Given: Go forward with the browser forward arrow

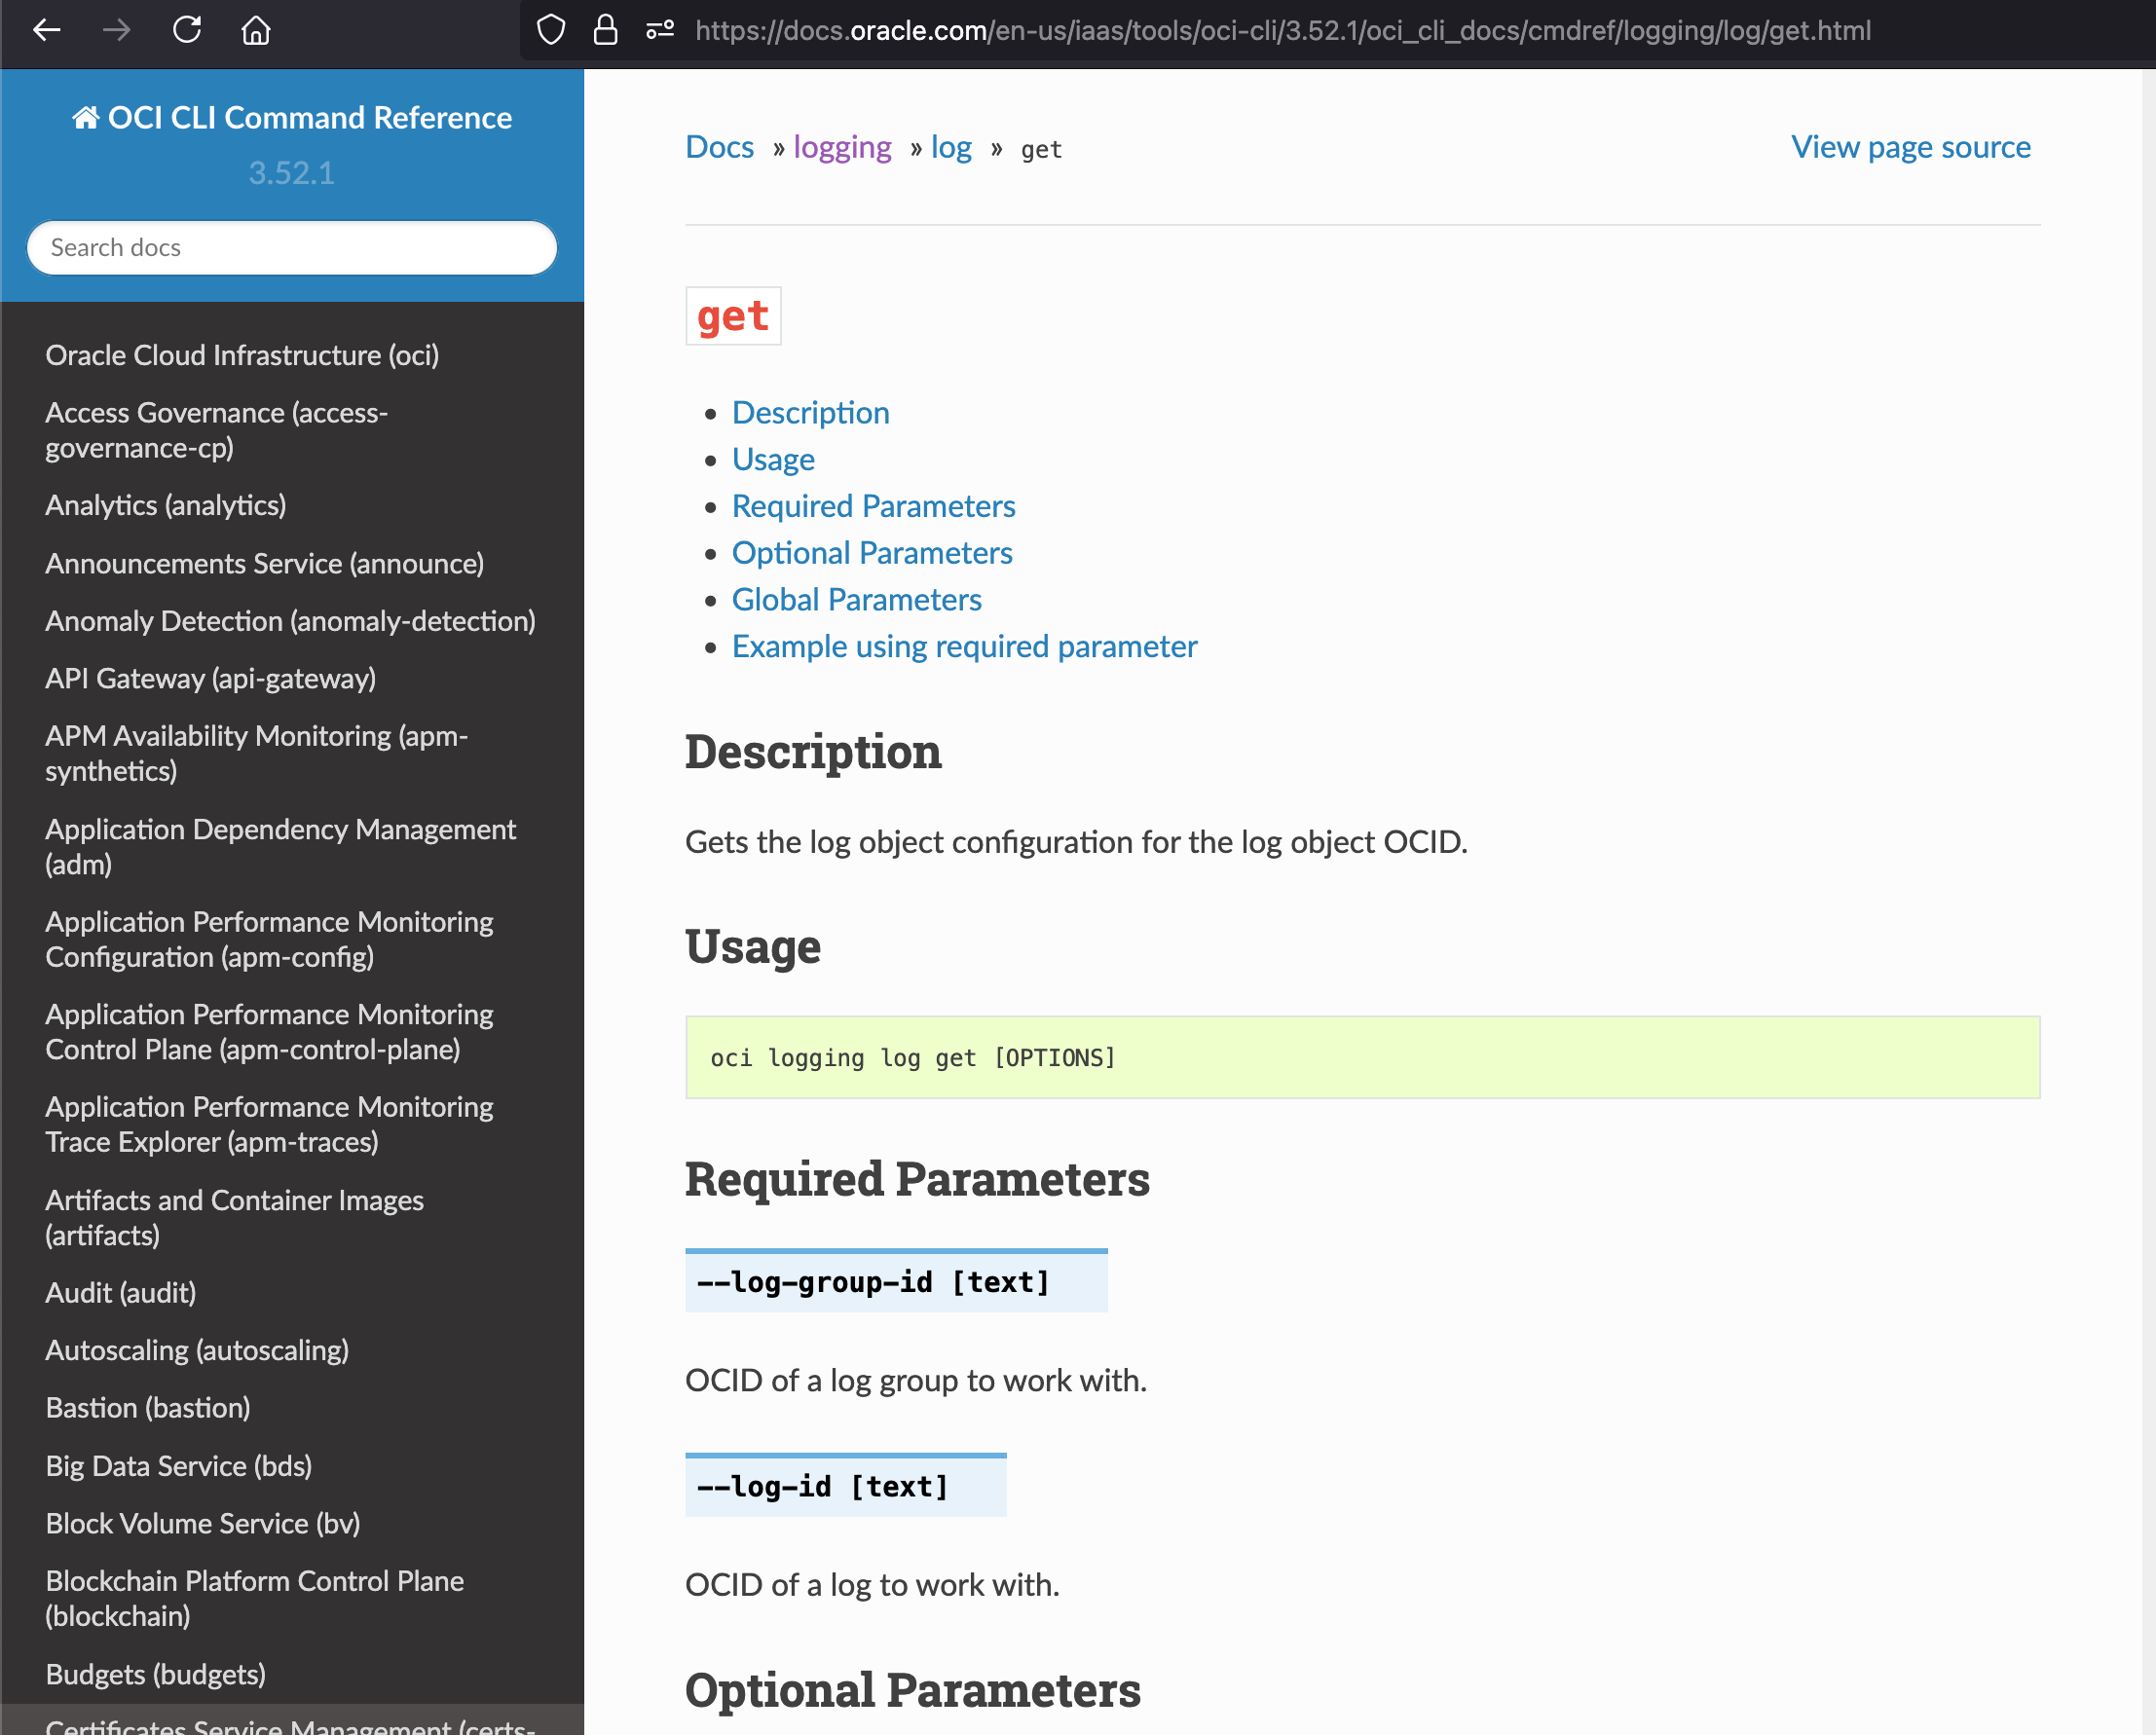Looking at the screenshot, I should (x=117, y=30).
